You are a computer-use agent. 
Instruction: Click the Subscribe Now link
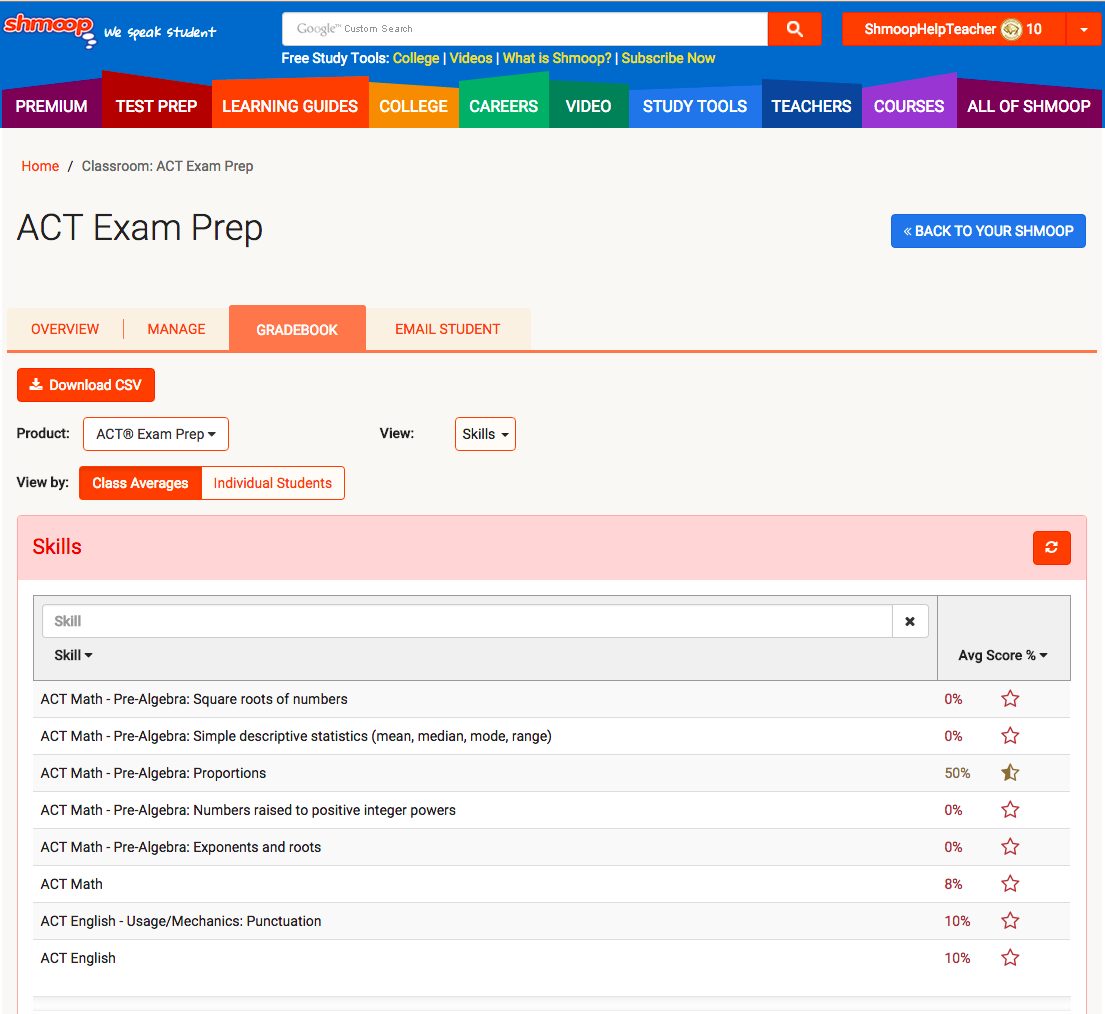[668, 58]
